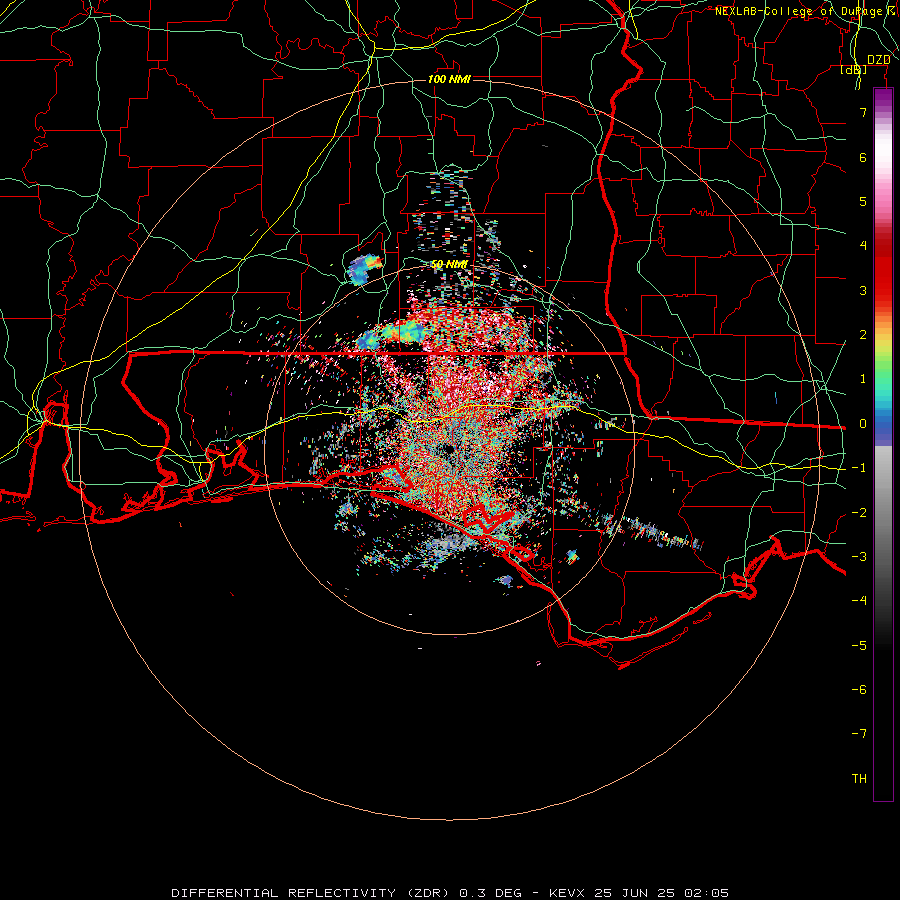Select the -7 dB scale label

859,734
